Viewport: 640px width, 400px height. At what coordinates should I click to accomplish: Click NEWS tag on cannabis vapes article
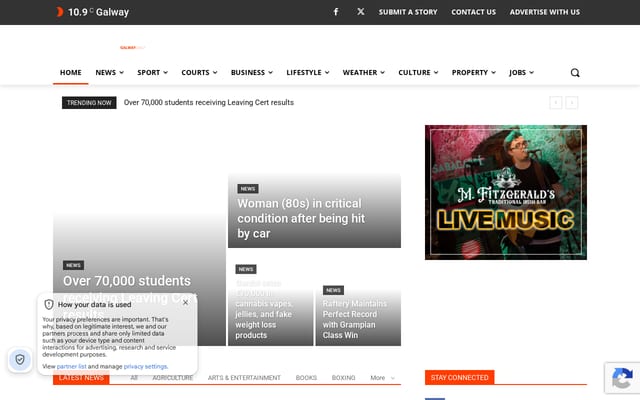tap(246, 269)
